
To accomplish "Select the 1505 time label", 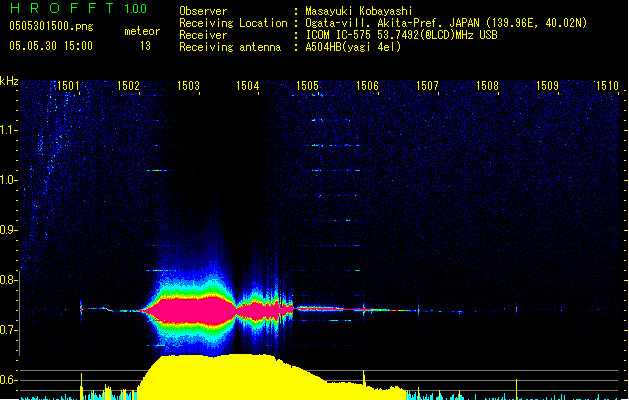I will tap(307, 86).
